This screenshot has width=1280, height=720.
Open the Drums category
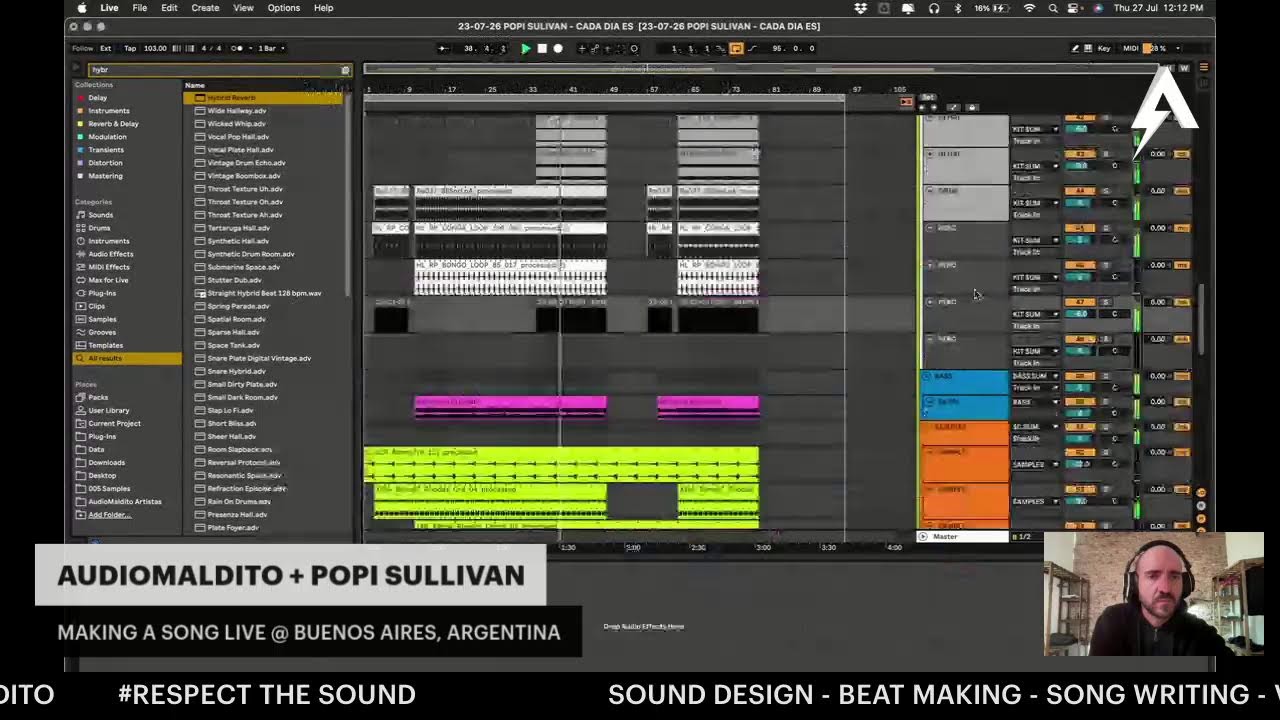99,228
